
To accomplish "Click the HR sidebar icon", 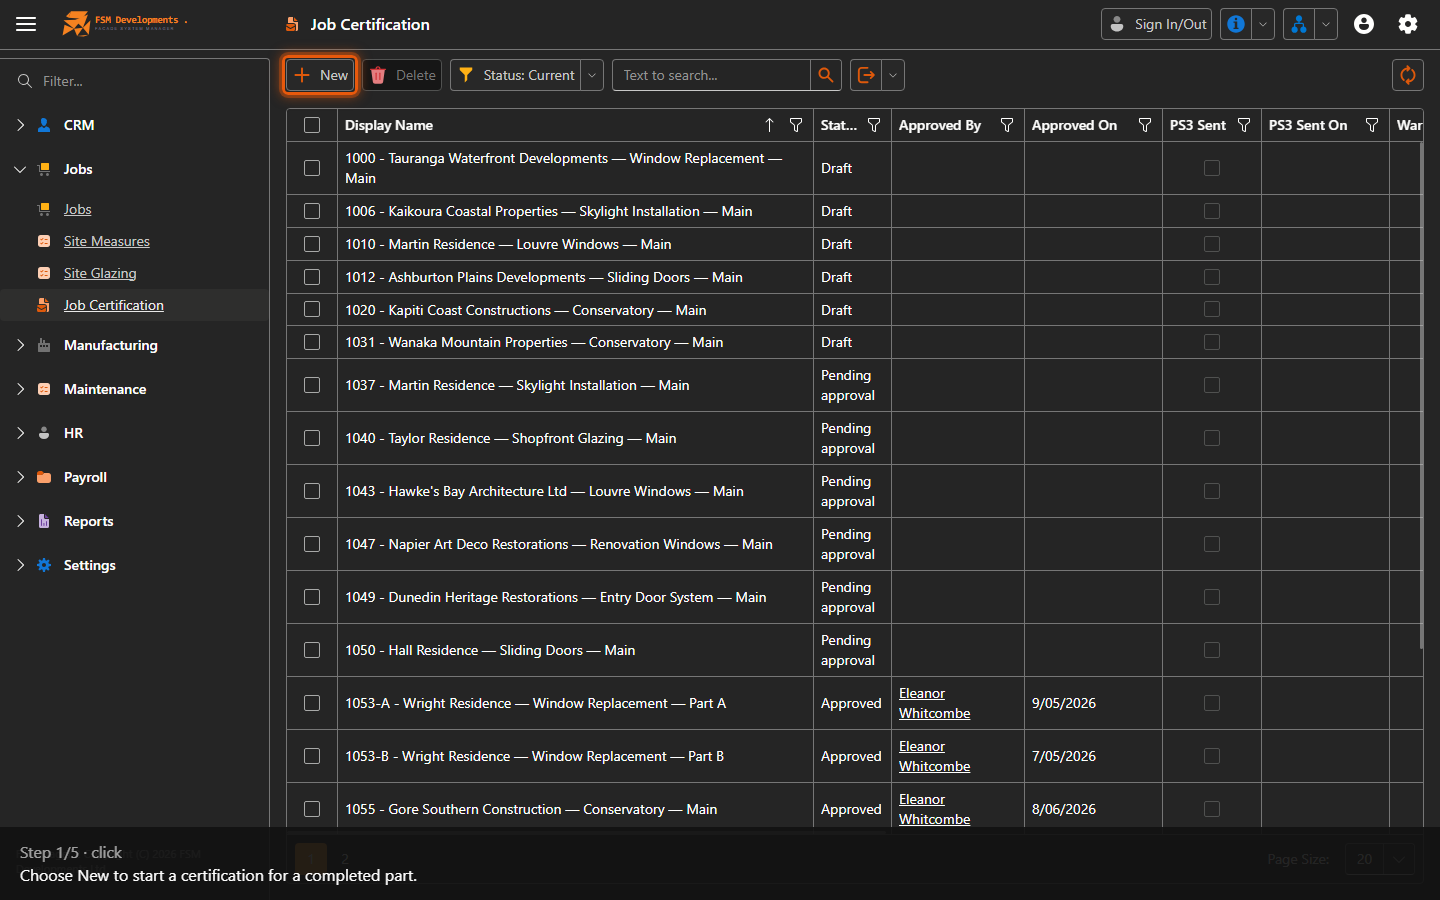I will tap(44, 433).
